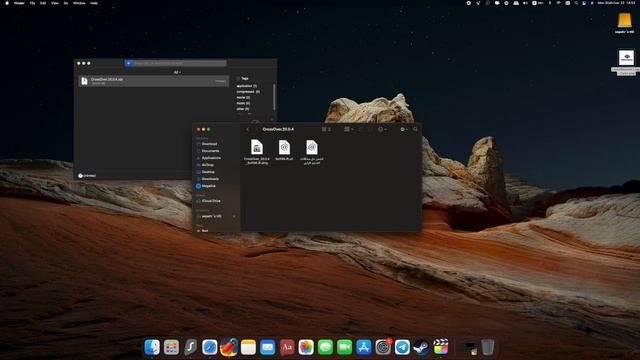Open the Go menu
Viewport: 640px width, 360px height.
[x=66, y=3]
